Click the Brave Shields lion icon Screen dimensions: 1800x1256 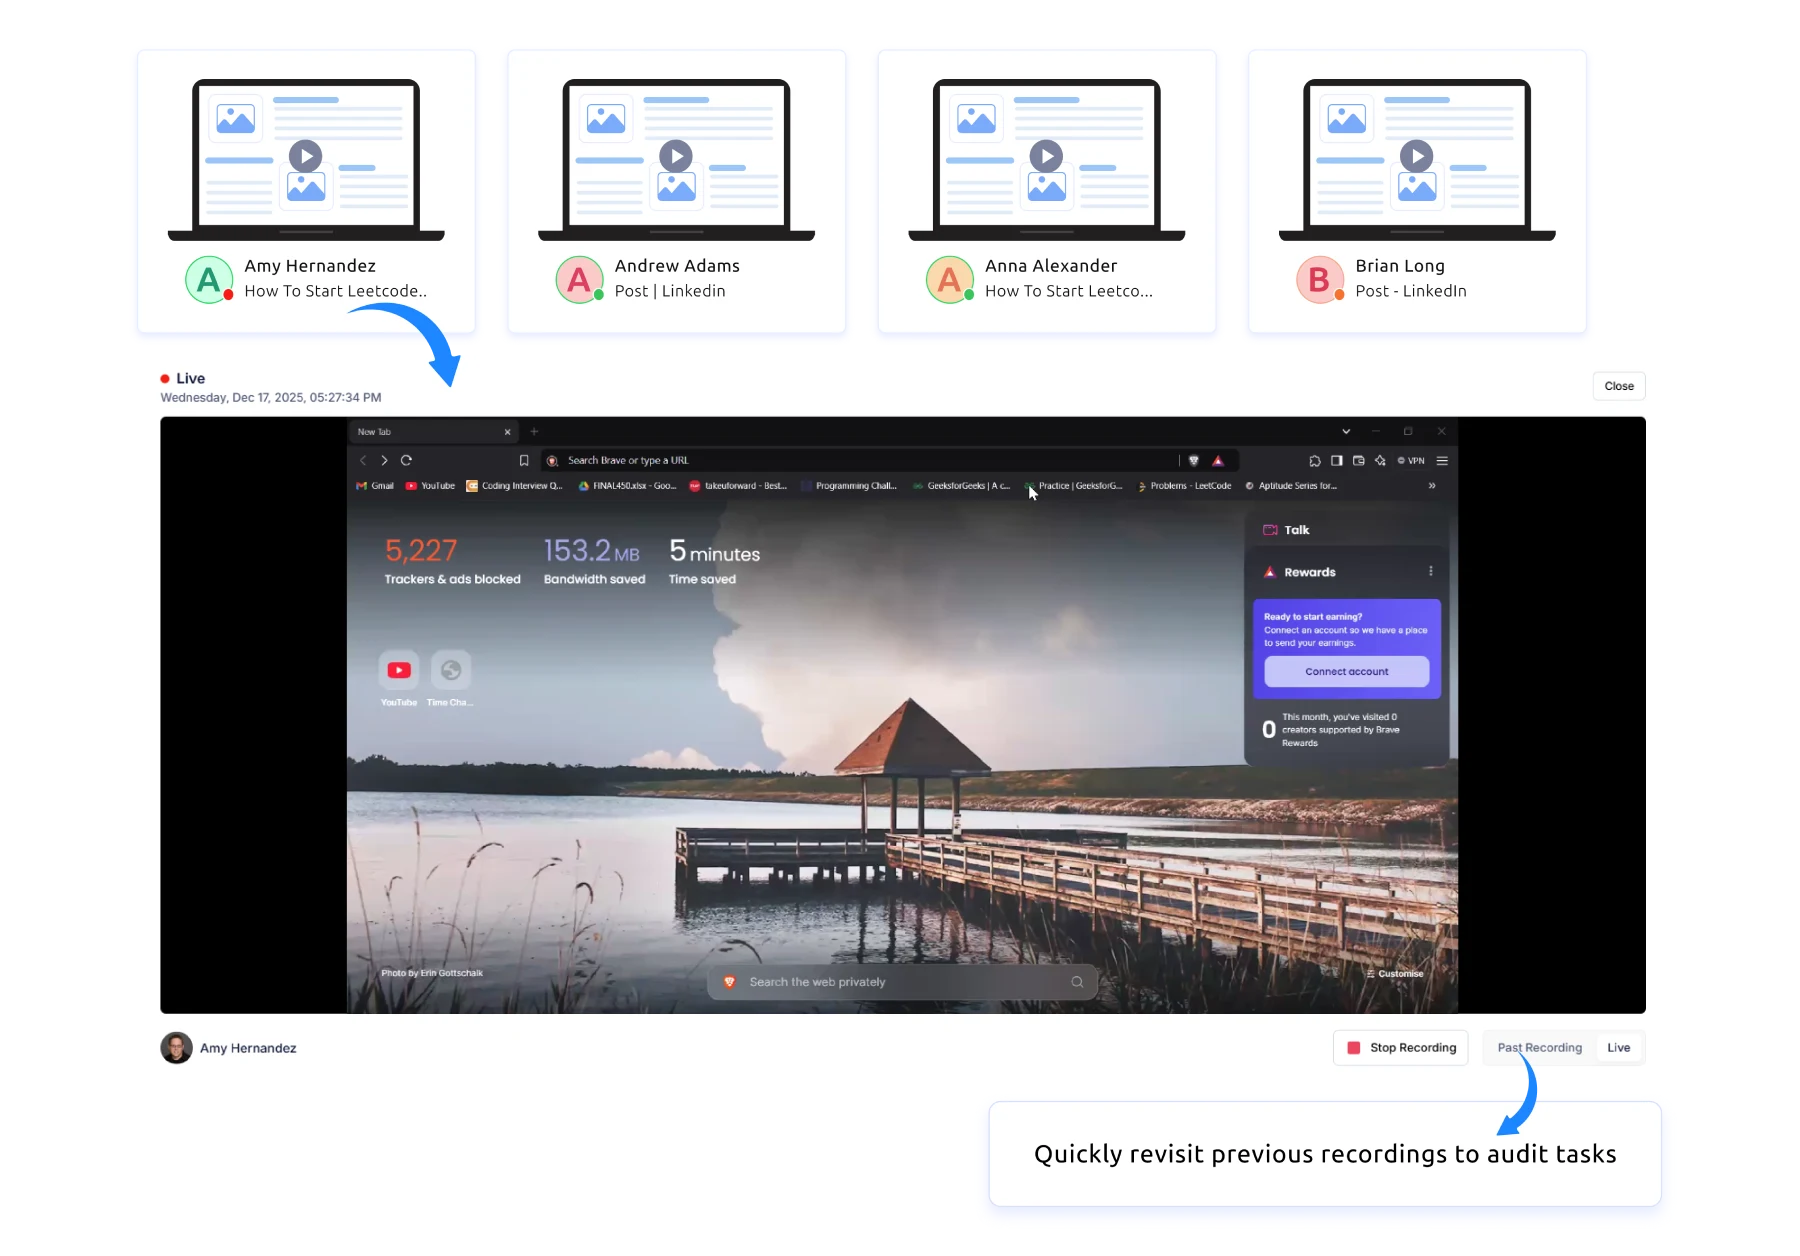(x=1193, y=461)
